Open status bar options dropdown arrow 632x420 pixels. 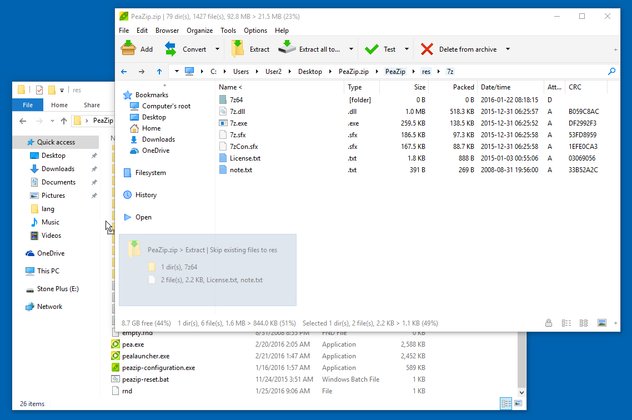(x=615, y=323)
